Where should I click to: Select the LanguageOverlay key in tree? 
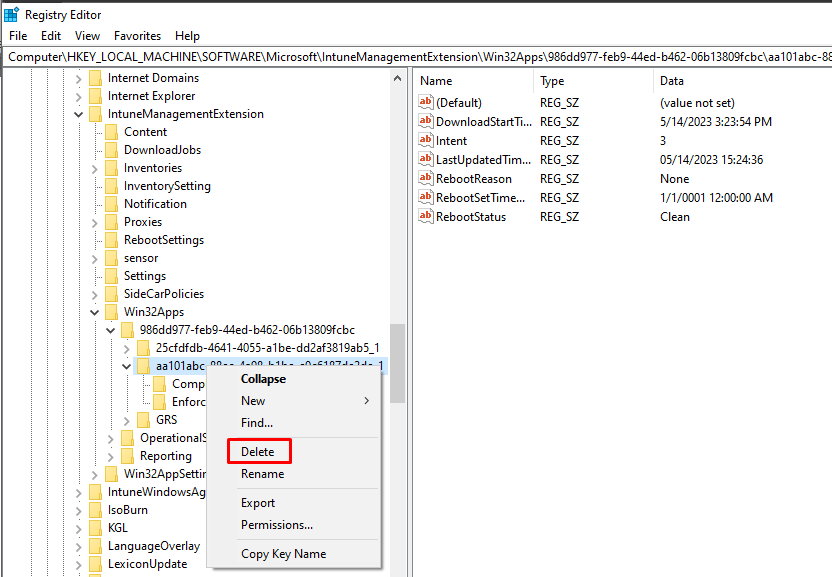(x=154, y=546)
